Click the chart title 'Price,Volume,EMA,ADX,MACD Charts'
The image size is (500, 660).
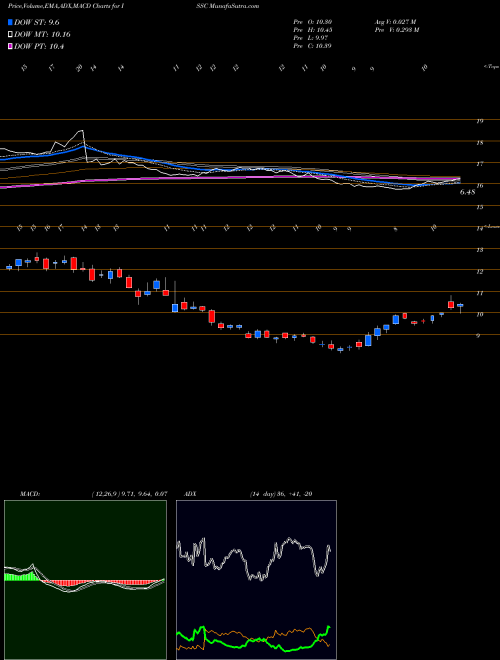61,6
